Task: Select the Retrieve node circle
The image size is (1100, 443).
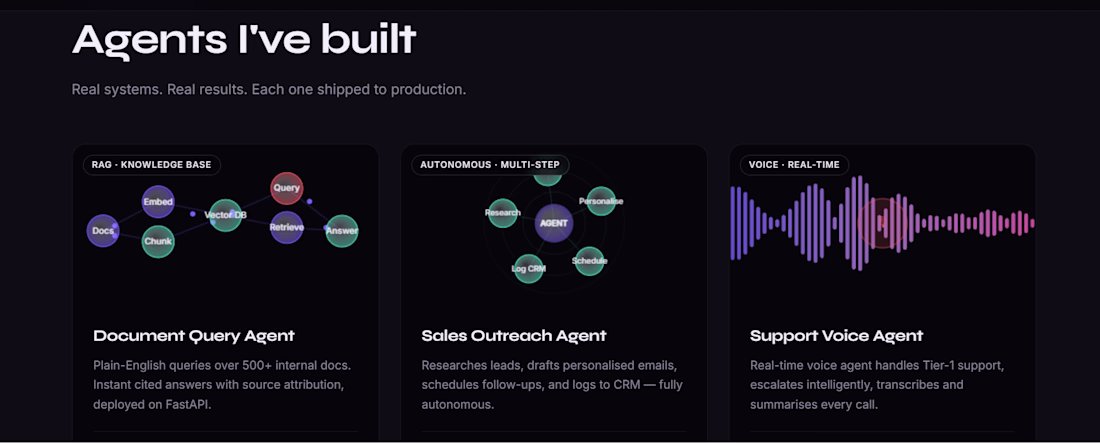Action: coord(286,227)
